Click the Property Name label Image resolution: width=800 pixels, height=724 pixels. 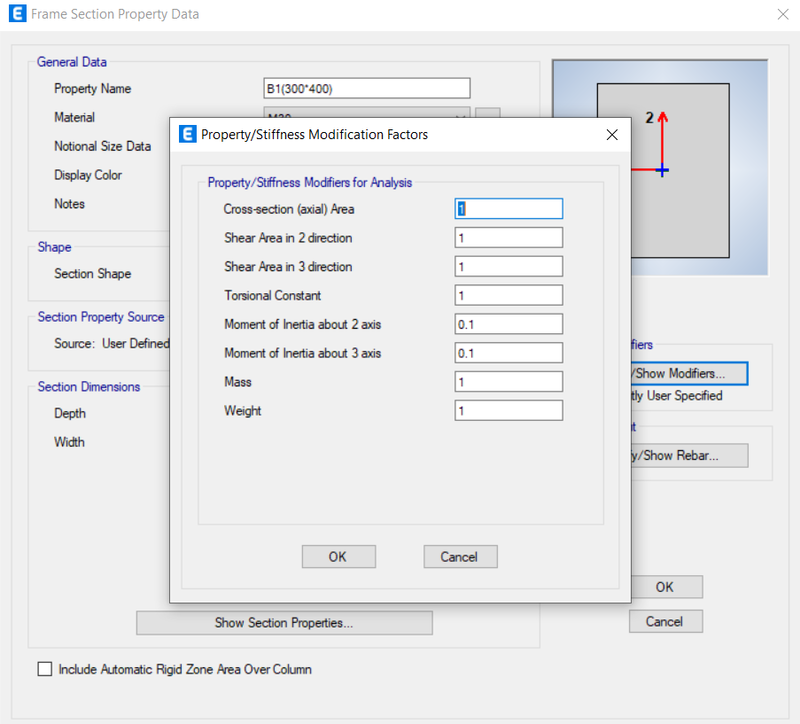pos(92,89)
